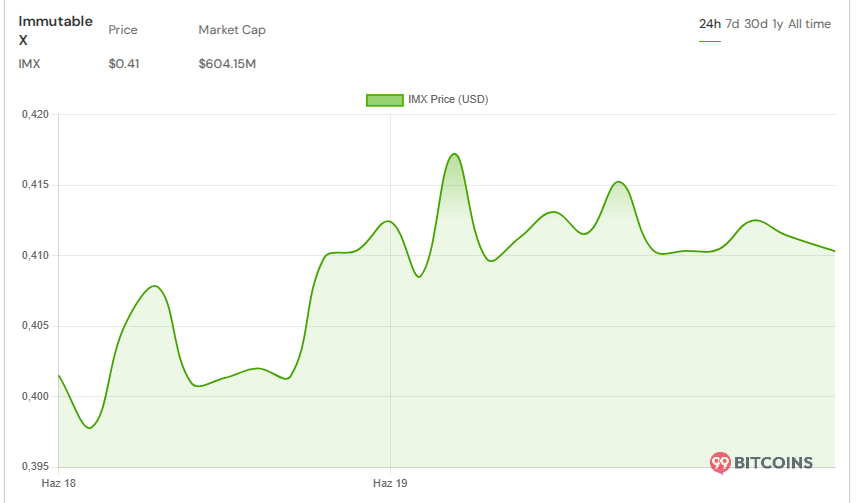The width and height of the screenshot is (860, 503).
Task: Click the IMX ticker symbol
Action: click(29, 64)
